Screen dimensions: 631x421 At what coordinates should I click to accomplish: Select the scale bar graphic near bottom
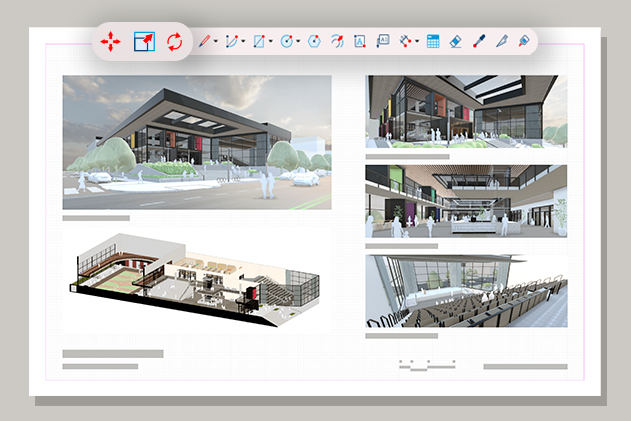click(427, 365)
